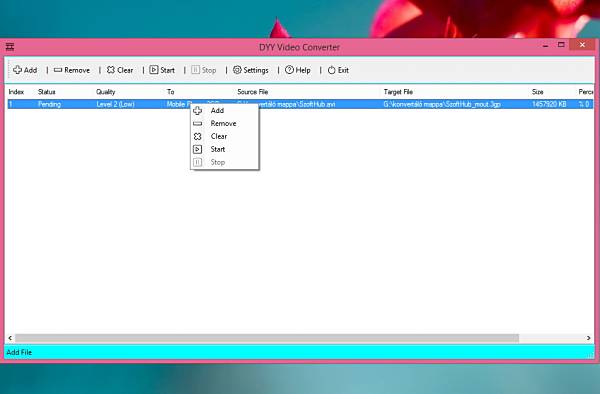This screenshot has width=600, height=394.
Task: Click the plus icon in the context menu
Action: pos(197,111)
